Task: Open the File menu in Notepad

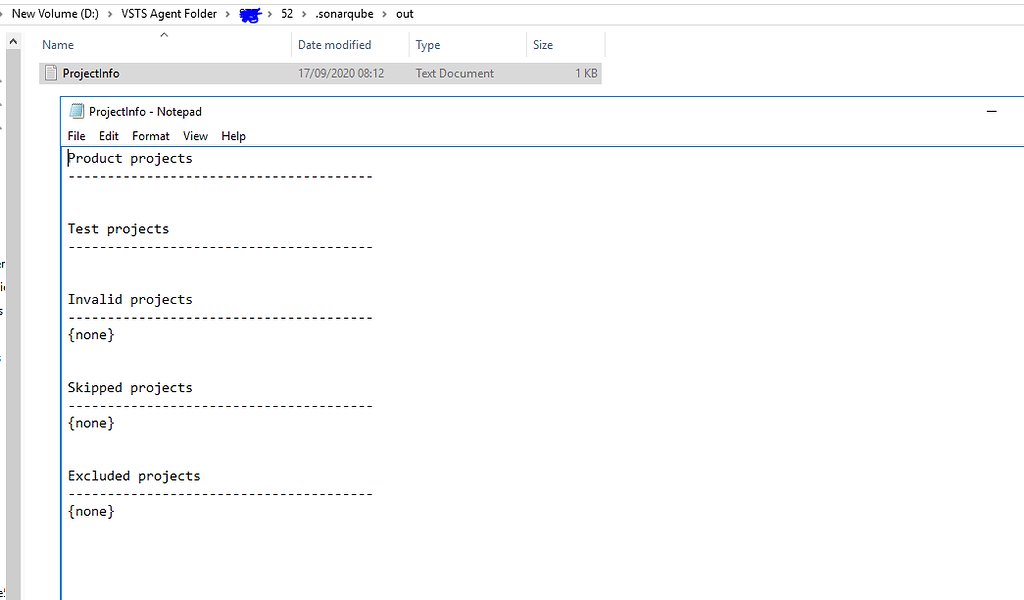Action: (x=76, y=136)
